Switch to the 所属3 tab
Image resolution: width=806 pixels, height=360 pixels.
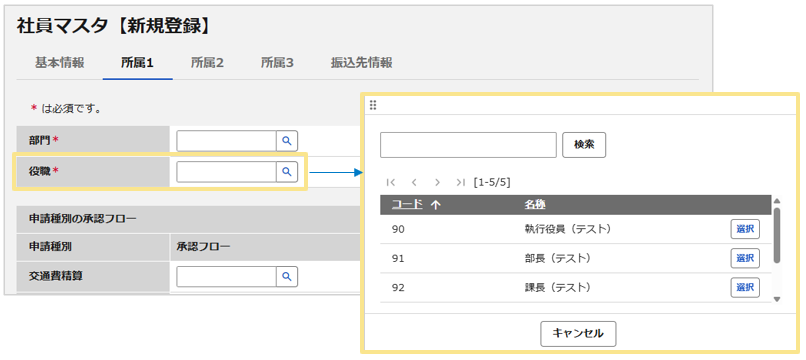[x=277, y=63]
